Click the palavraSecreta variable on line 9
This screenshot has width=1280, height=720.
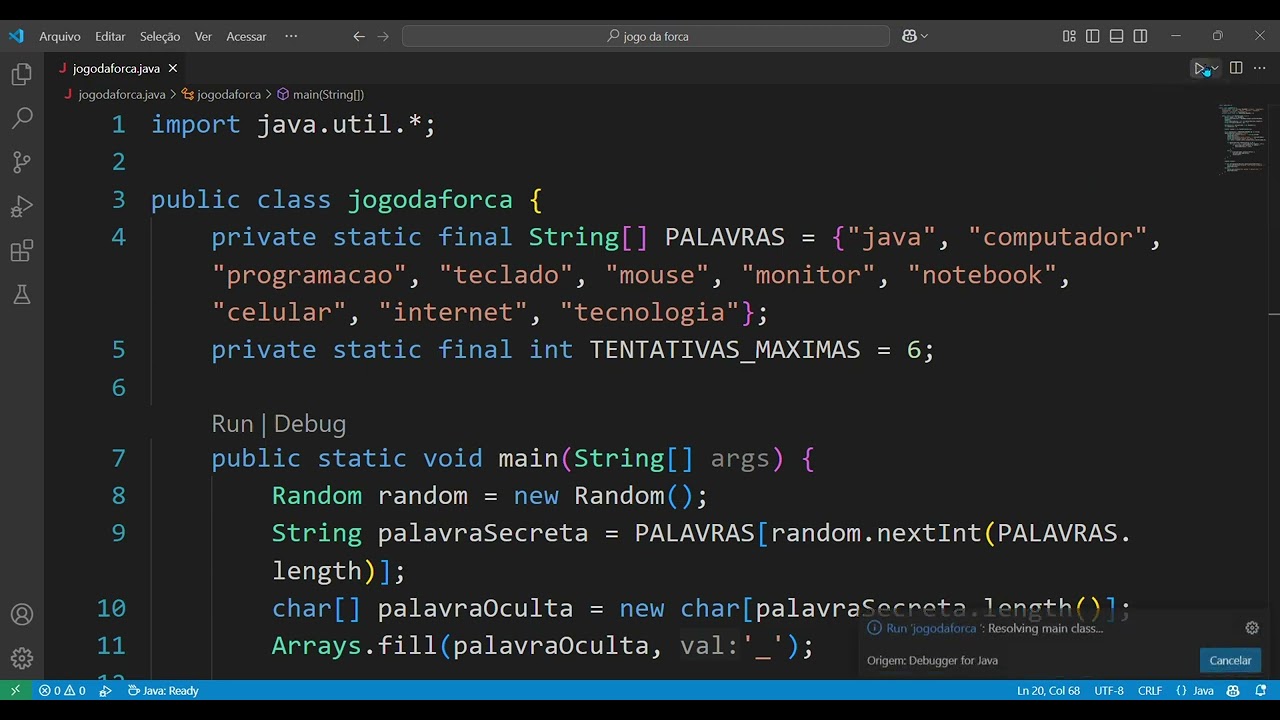click(483, 533)
